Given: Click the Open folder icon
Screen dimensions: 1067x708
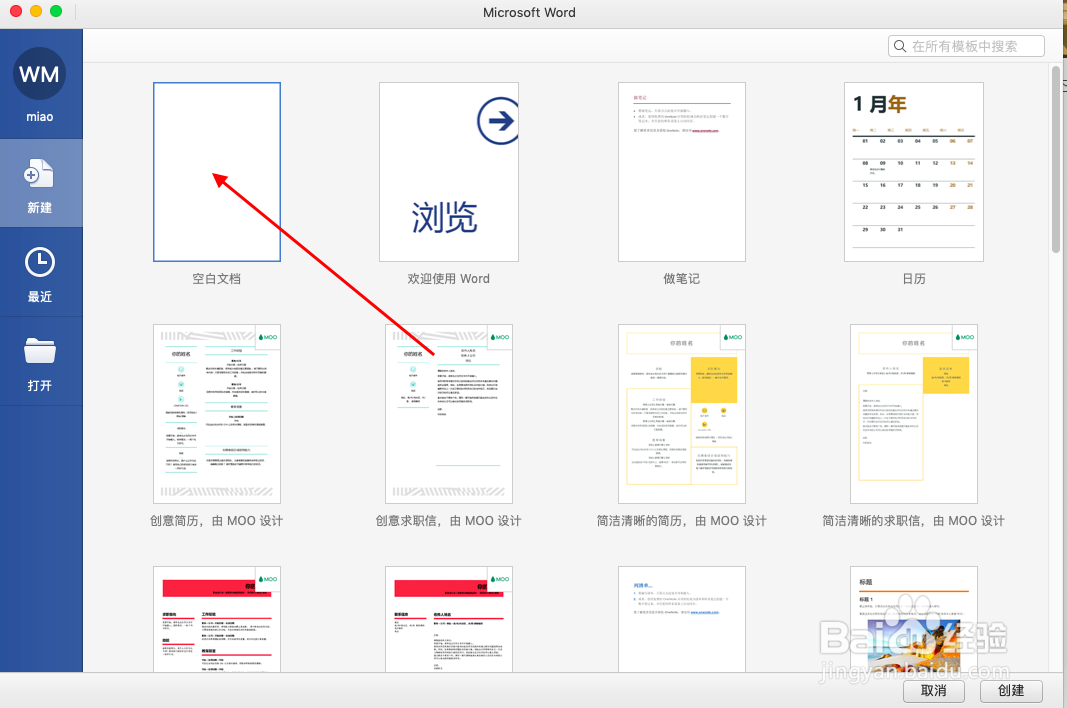Looking at the screenshot, I should (x=39, y=351).
